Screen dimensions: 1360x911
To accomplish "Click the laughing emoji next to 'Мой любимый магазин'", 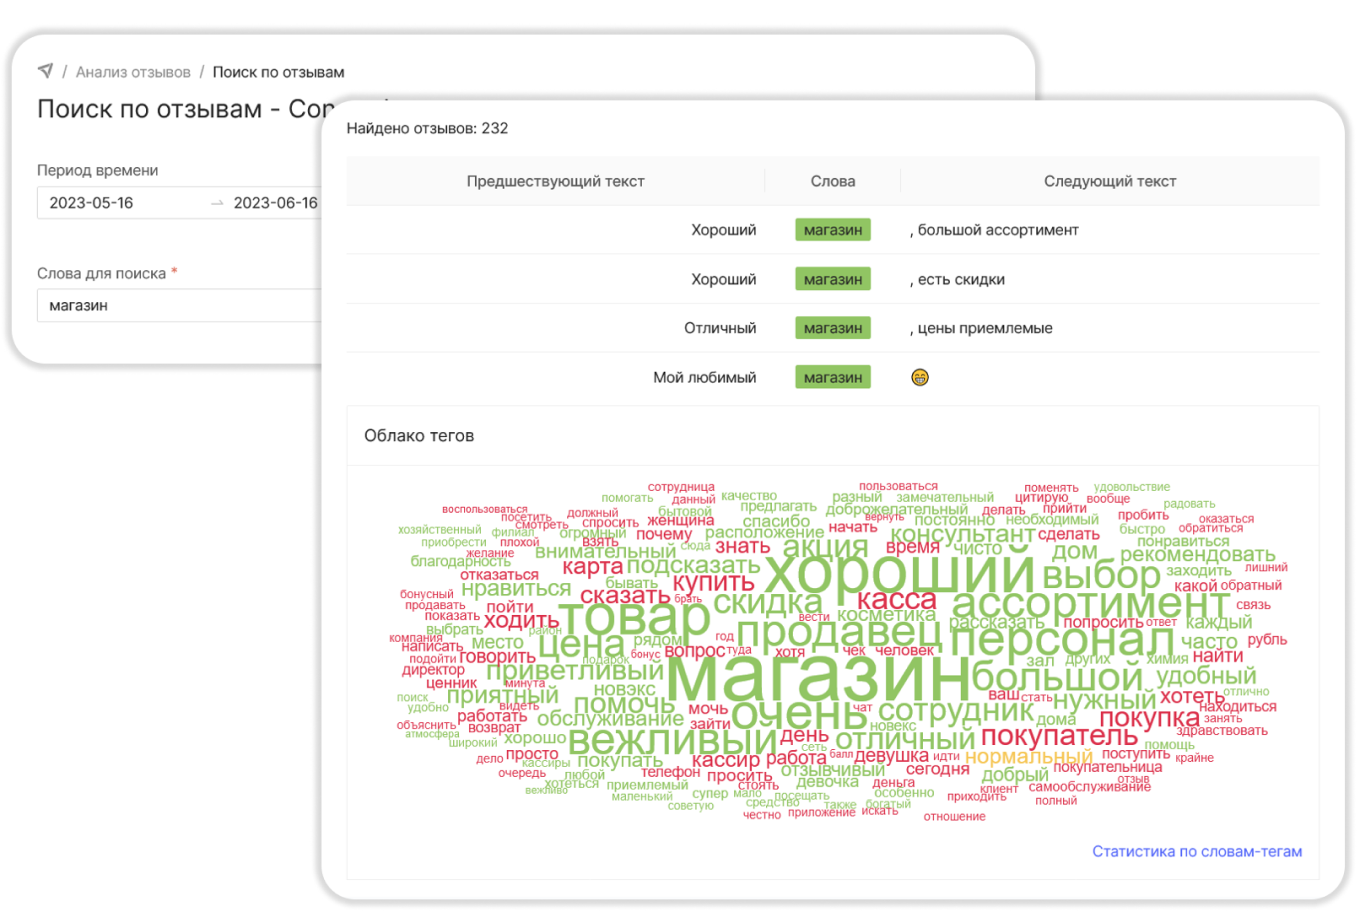I will click(x=919, y=377).
